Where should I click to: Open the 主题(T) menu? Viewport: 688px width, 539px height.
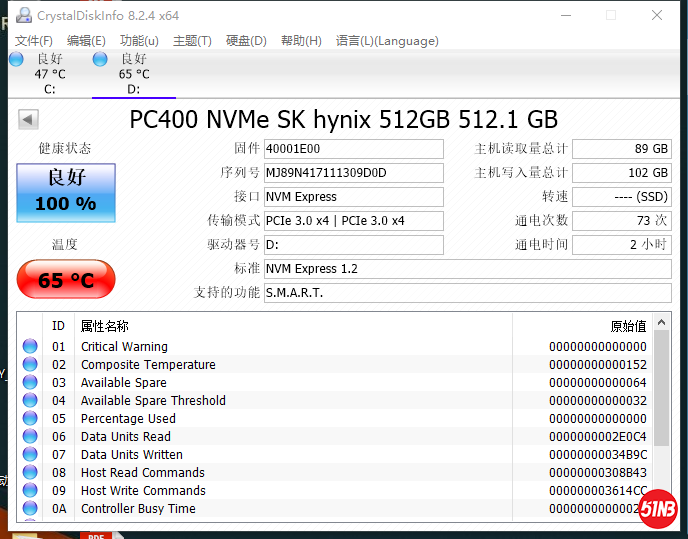point(192,41)
